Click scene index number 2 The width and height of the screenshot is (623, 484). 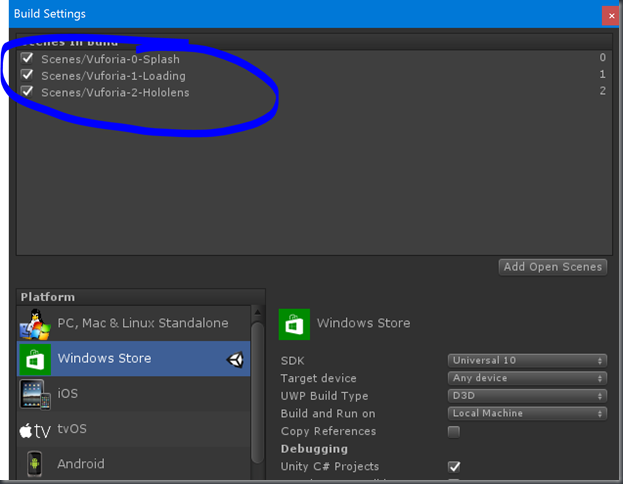tap(602, 91)
